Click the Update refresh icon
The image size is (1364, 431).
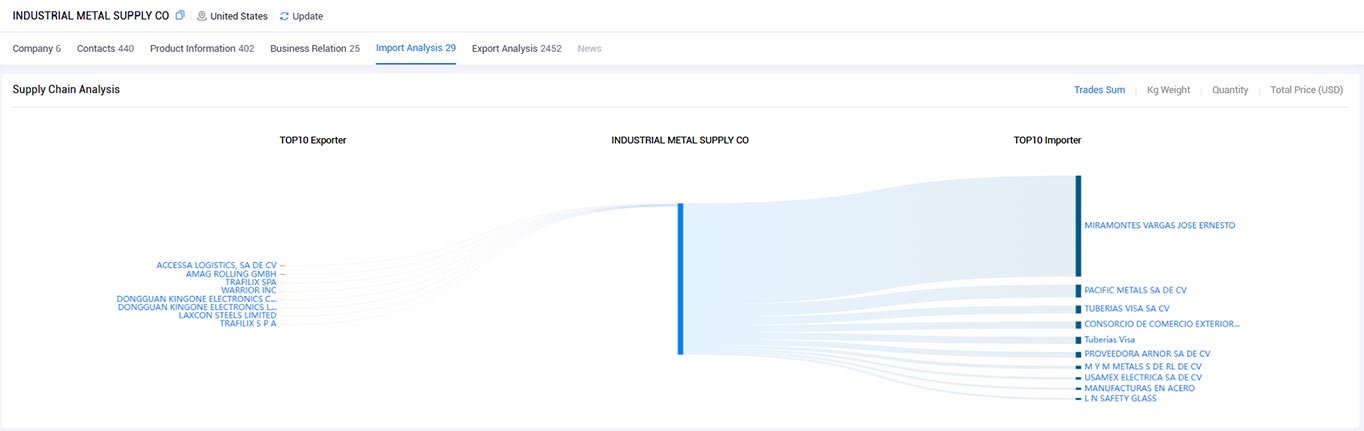(284, 16)
